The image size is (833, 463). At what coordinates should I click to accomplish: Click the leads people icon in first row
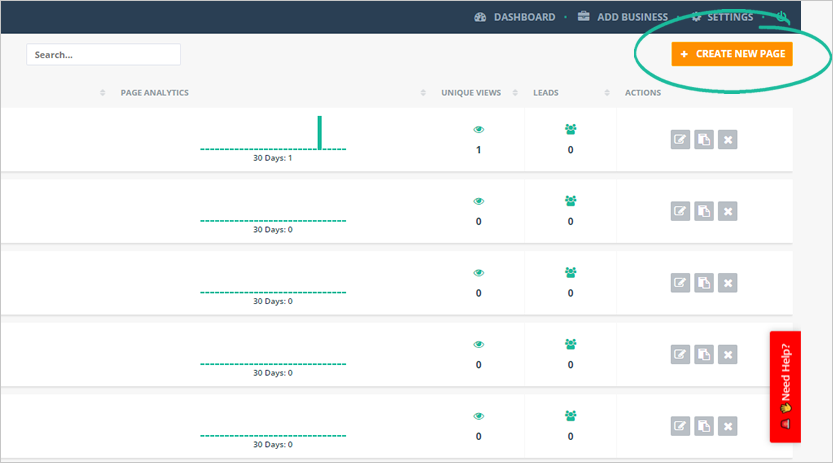point(570,129)
